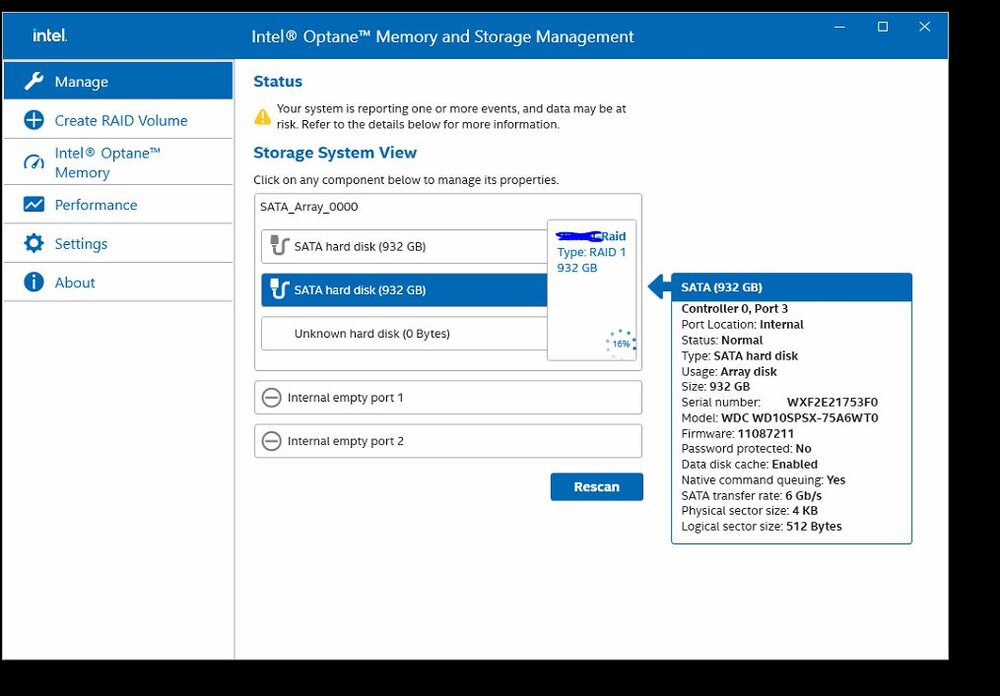This screenshot has height=696, width=1000.
Task: Click the Status heading
Action: pyautogui.click(x=277, y=82)
